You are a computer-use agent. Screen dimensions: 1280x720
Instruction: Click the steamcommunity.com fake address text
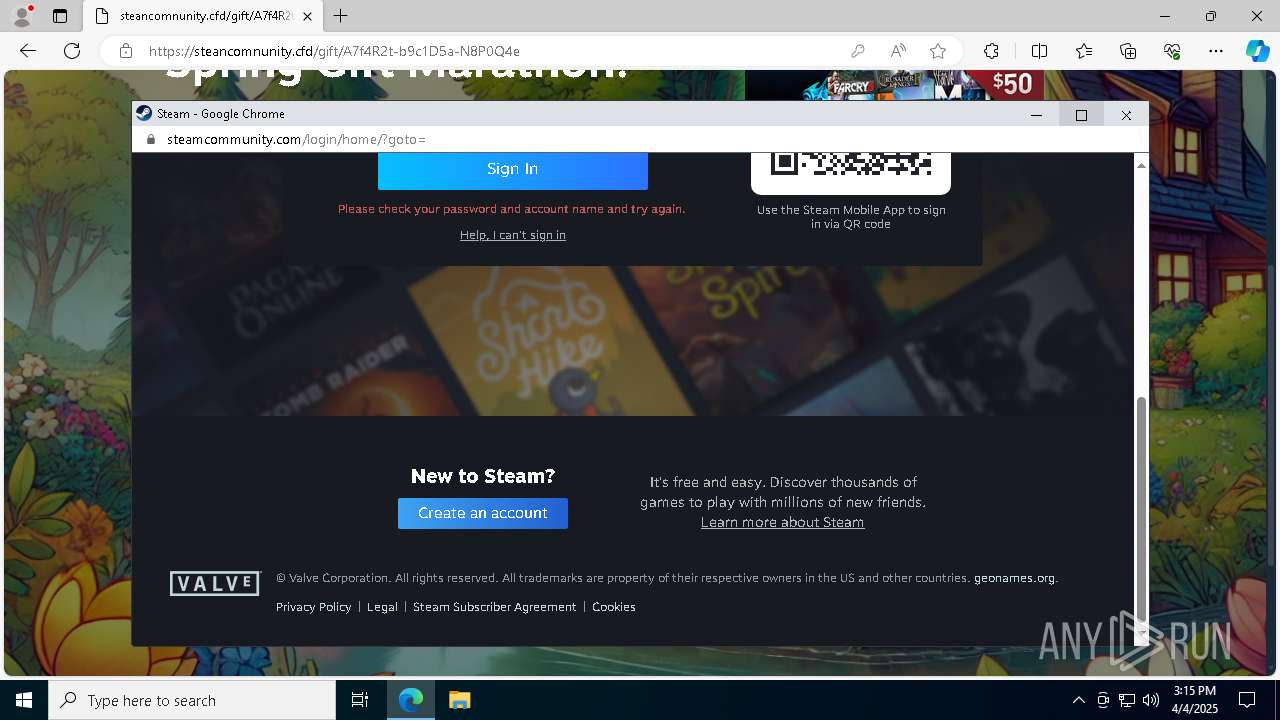pos(296,139)
